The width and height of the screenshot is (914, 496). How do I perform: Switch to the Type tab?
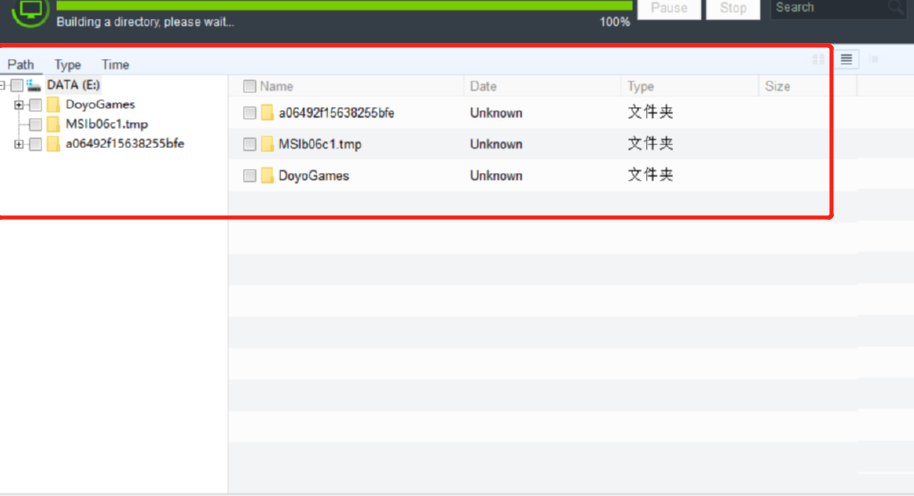pyautogui.click(x=68, y=65)
